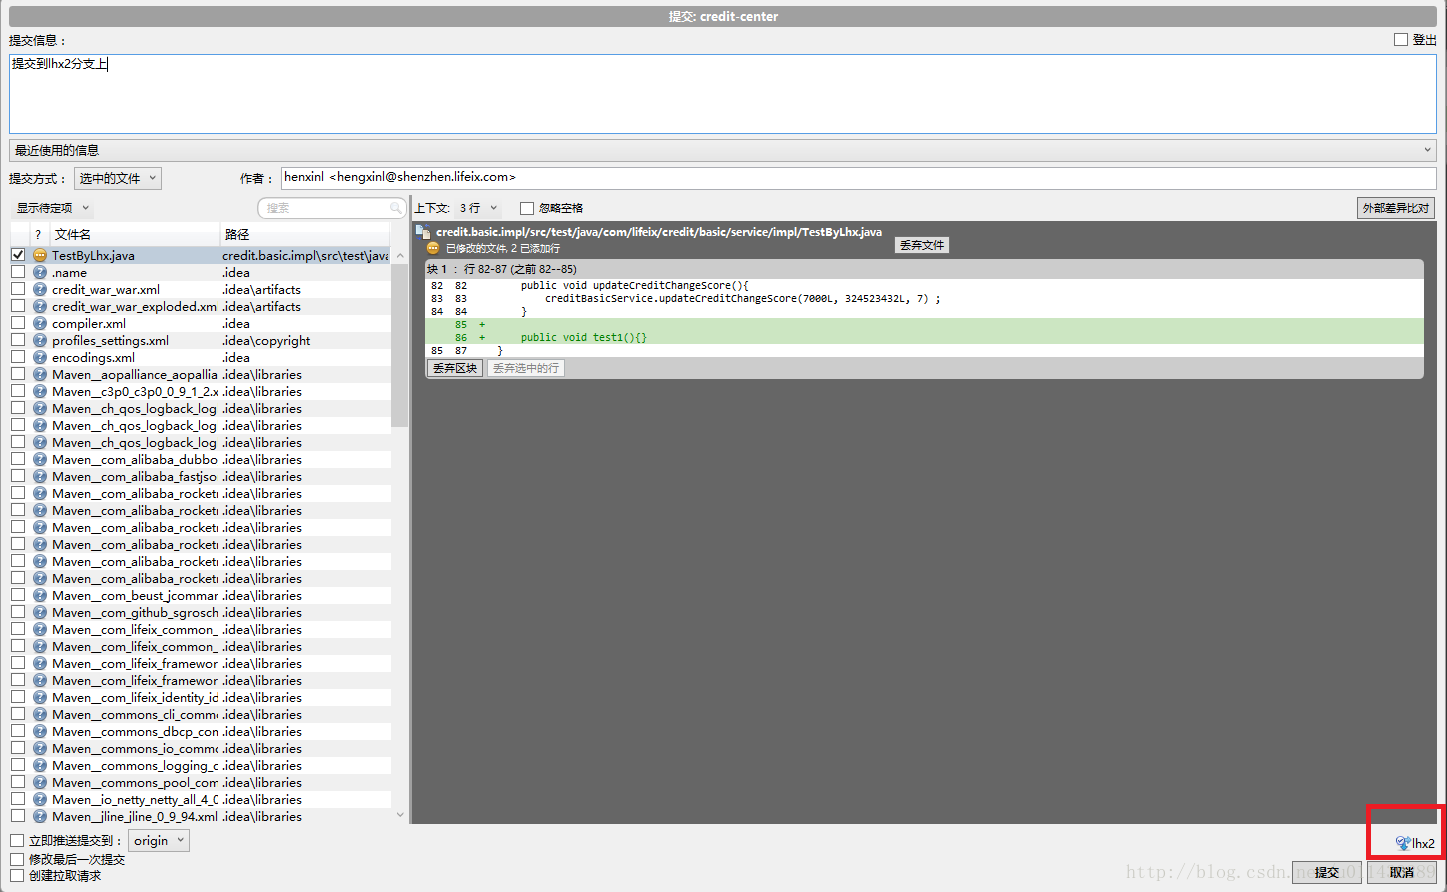Open the 上下文 3 行 context dropdown
The image size is (1447, 892).
[x=478, y=208]
